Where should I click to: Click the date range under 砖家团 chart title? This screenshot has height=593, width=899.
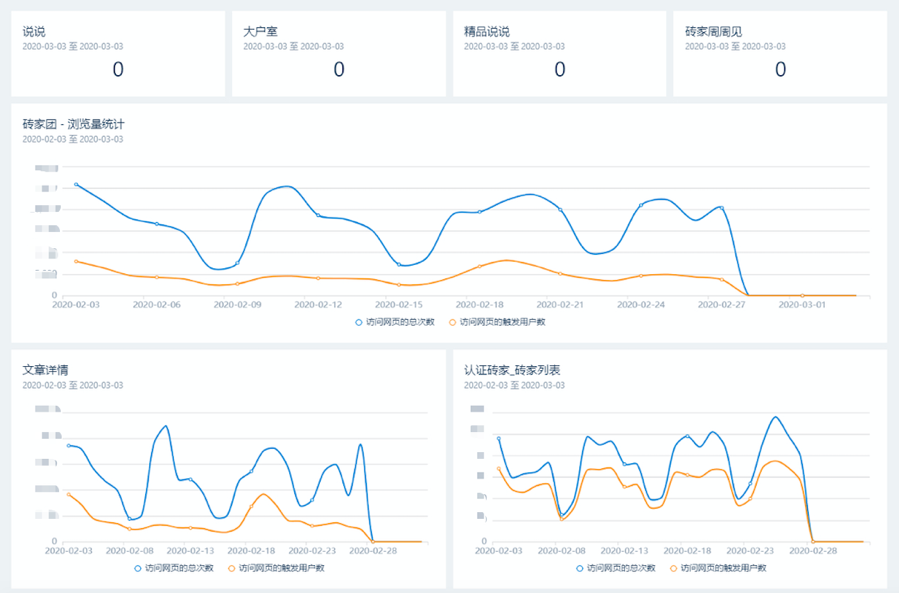pos(72,140)
